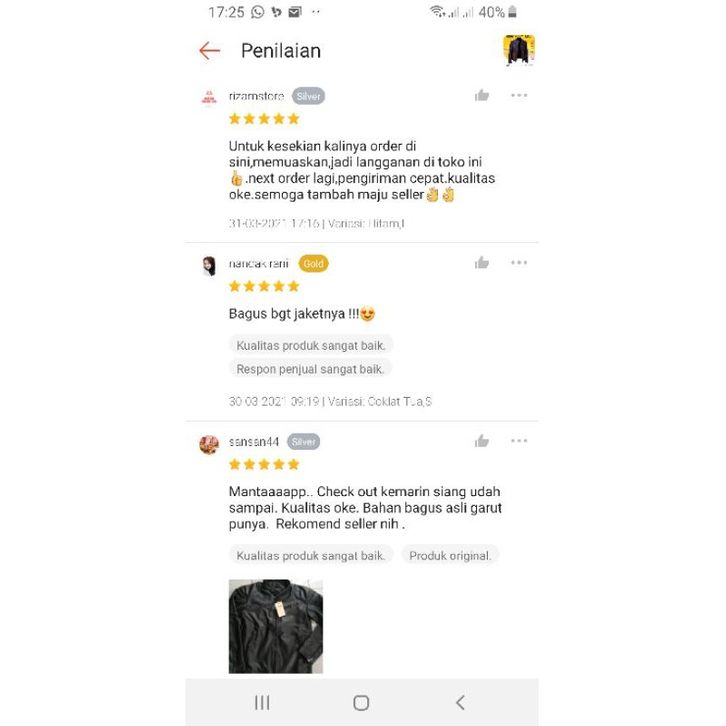The width and height of the screenshot is (726, 726).
Task: Open the jacket product thumbnail in header
Action: coord(519,50)
